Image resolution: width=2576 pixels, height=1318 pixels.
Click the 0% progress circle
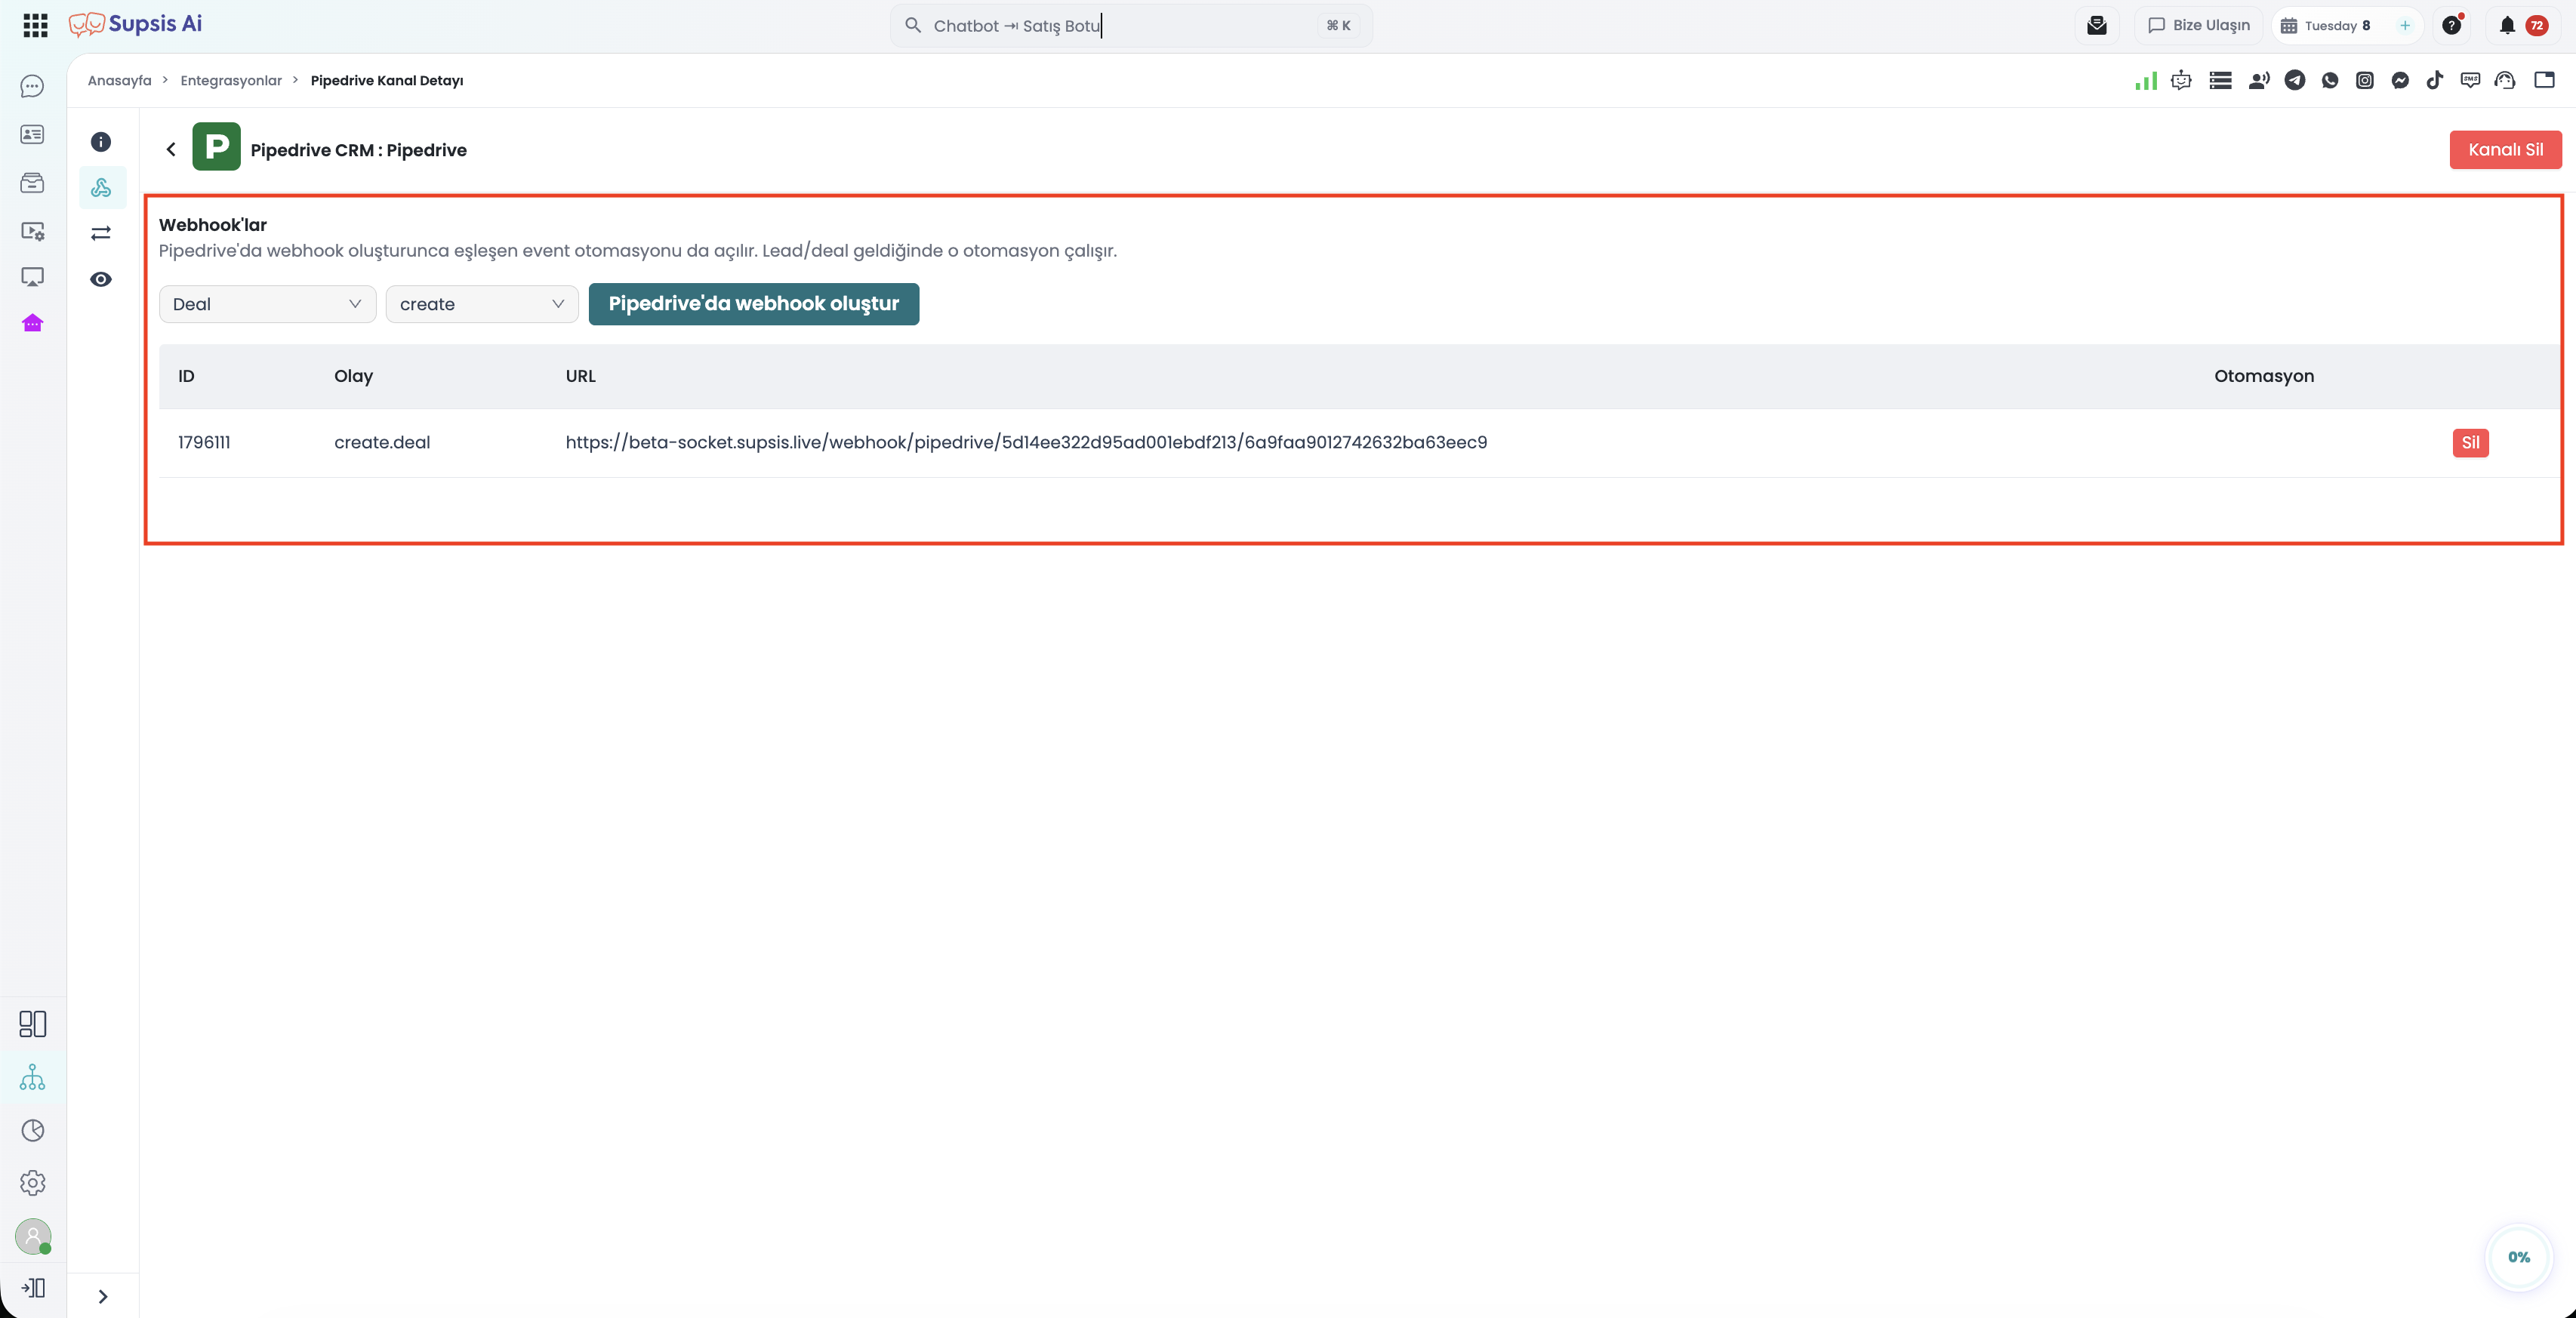pyautogui.click(x=2519, y=1257)
